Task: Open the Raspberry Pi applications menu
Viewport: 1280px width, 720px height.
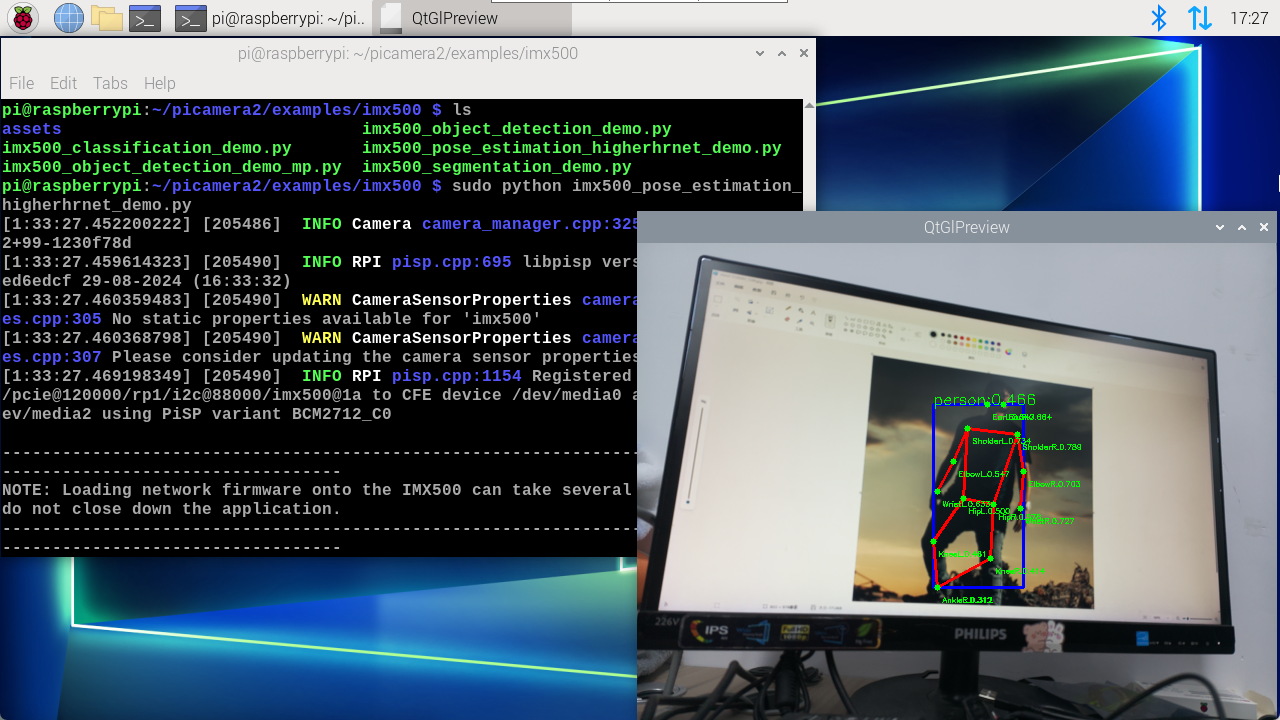Action: tap(23, 18)
